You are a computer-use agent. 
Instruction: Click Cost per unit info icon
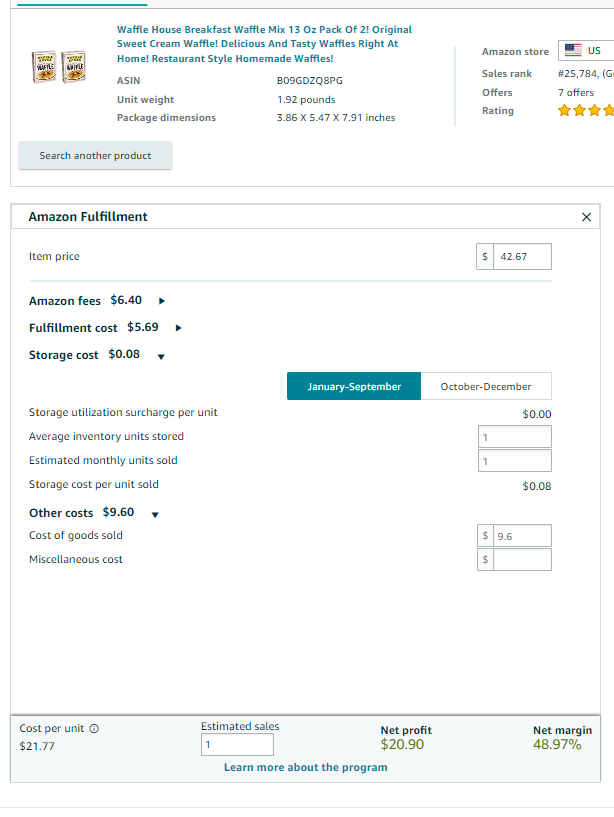(94, 728)
